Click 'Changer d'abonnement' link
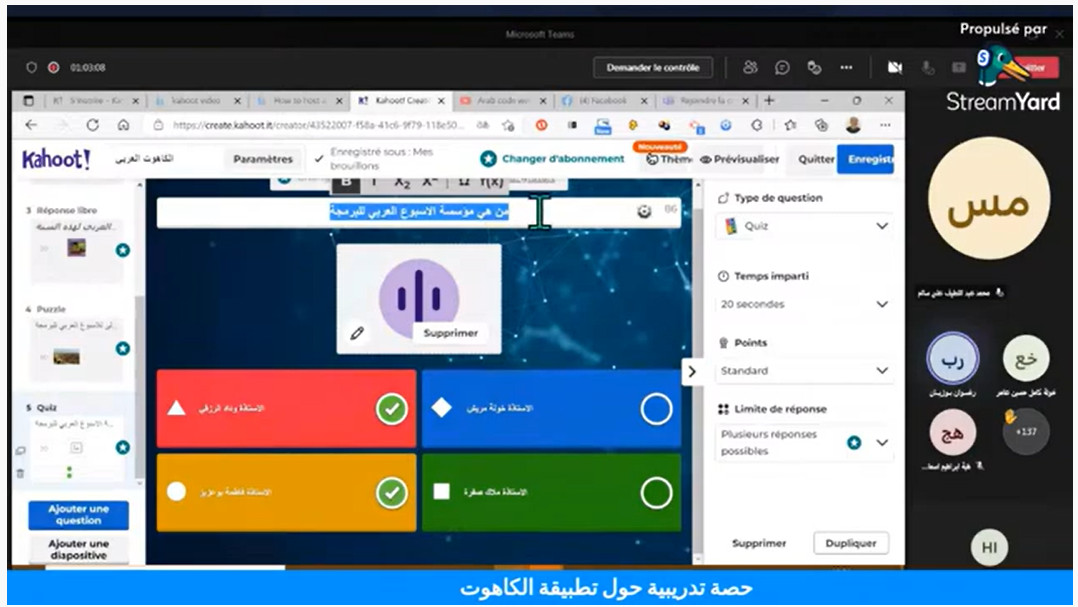This screenshot has height=607, width=1078. (553, 159)
